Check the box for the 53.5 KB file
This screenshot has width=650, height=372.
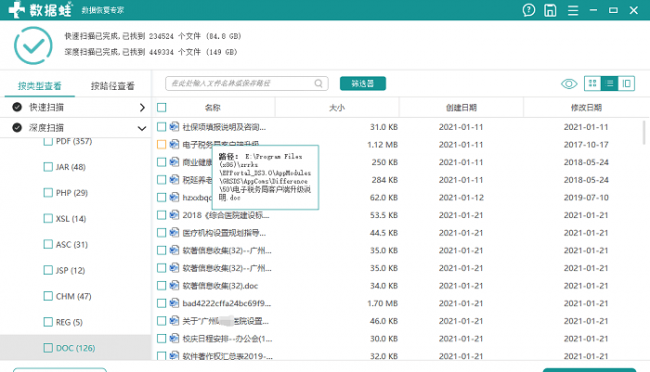tap(162, 215)
